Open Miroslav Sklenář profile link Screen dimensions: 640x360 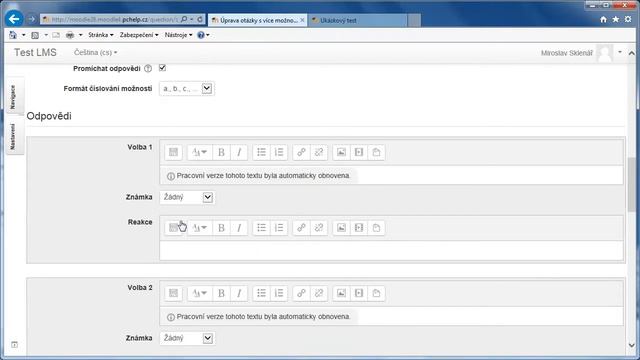point(567,53)
